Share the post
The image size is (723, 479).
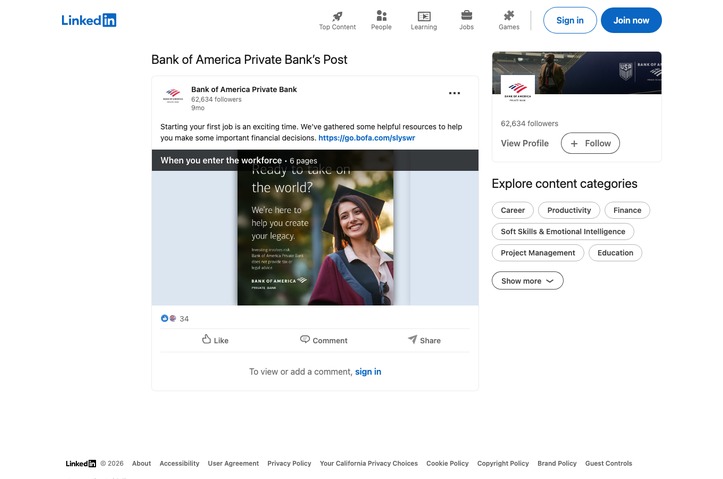click(x=424, y=340)
